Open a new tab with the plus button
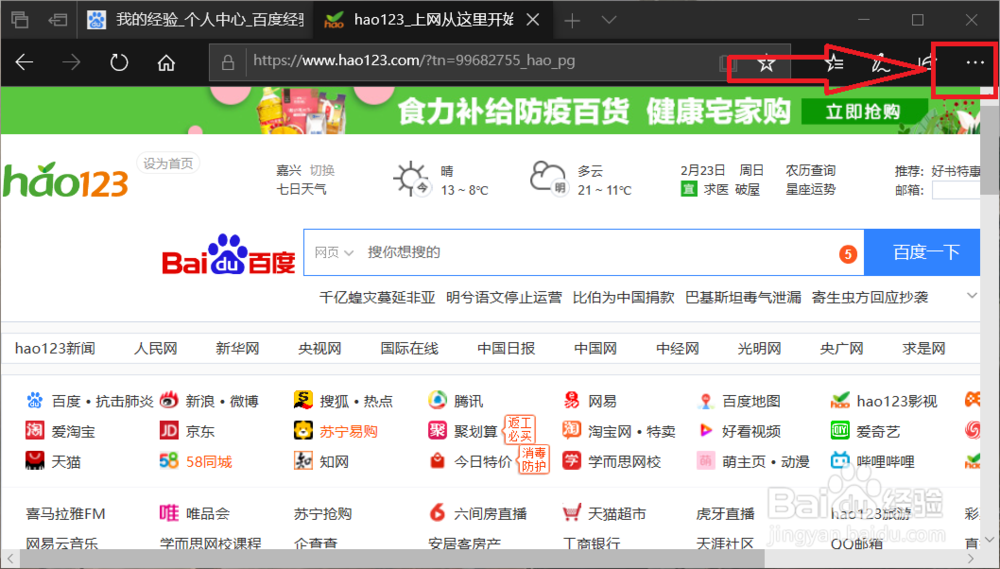This screenshot has width=1000, height=569. click(x=572, y=20)
